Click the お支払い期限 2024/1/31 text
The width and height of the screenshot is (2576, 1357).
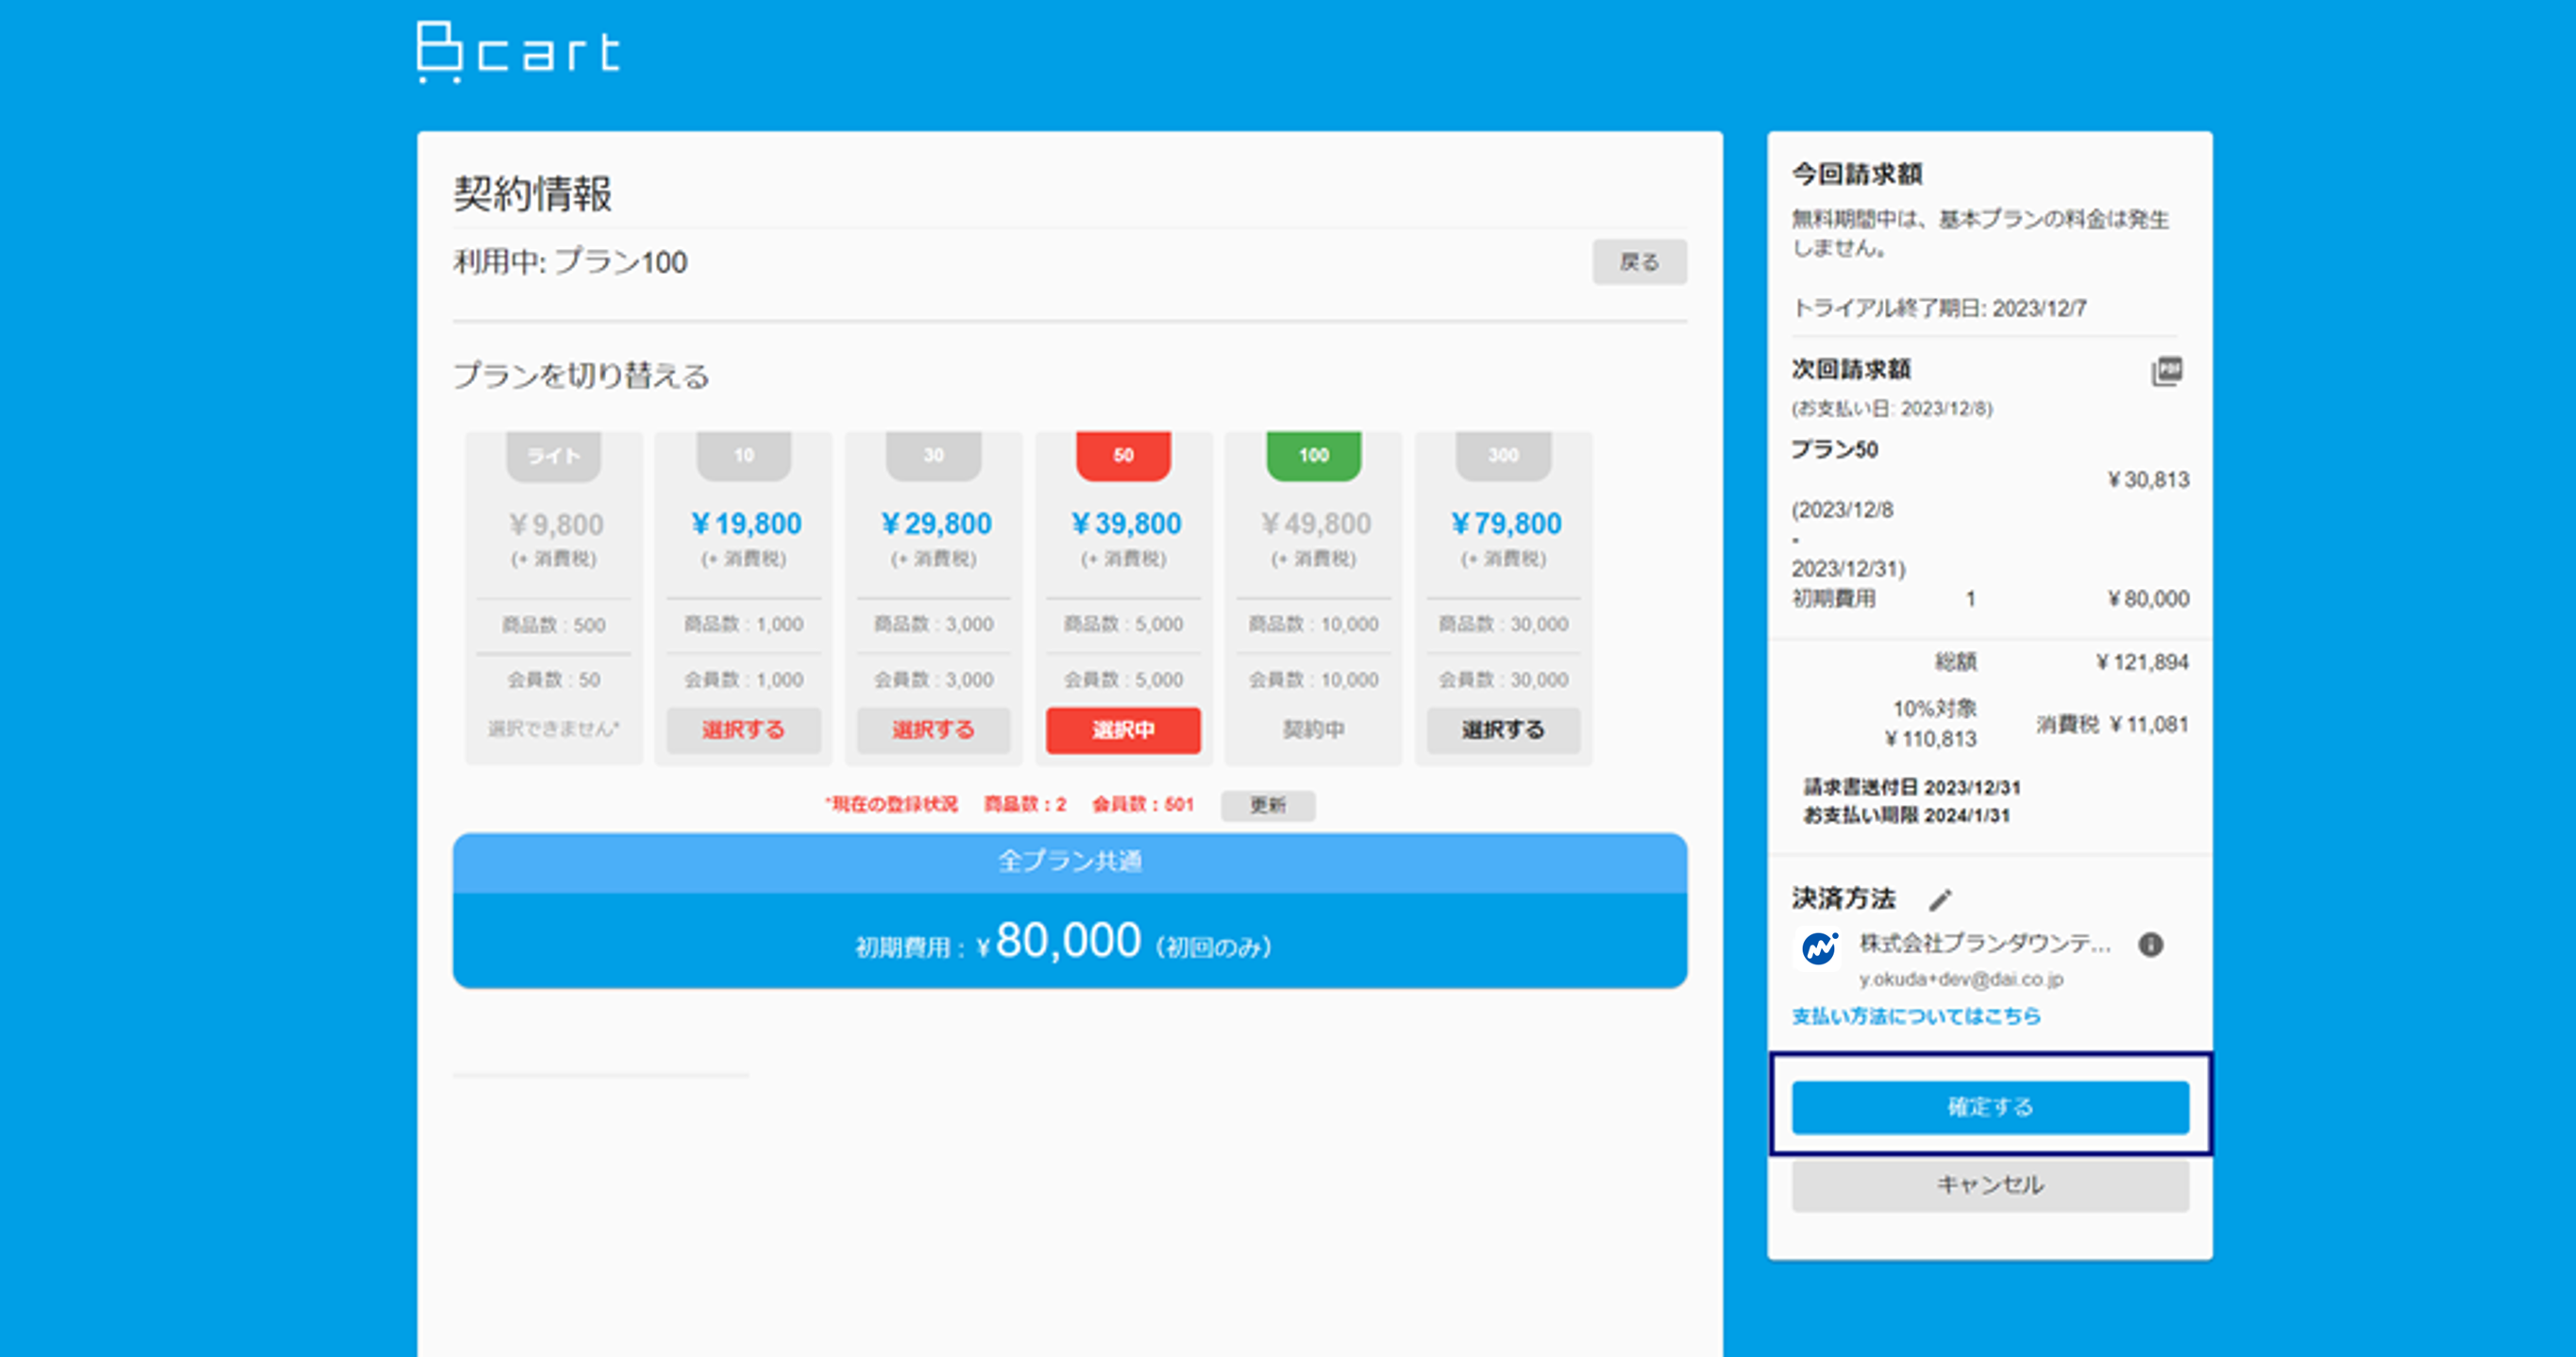click(x=1906, y=816)
